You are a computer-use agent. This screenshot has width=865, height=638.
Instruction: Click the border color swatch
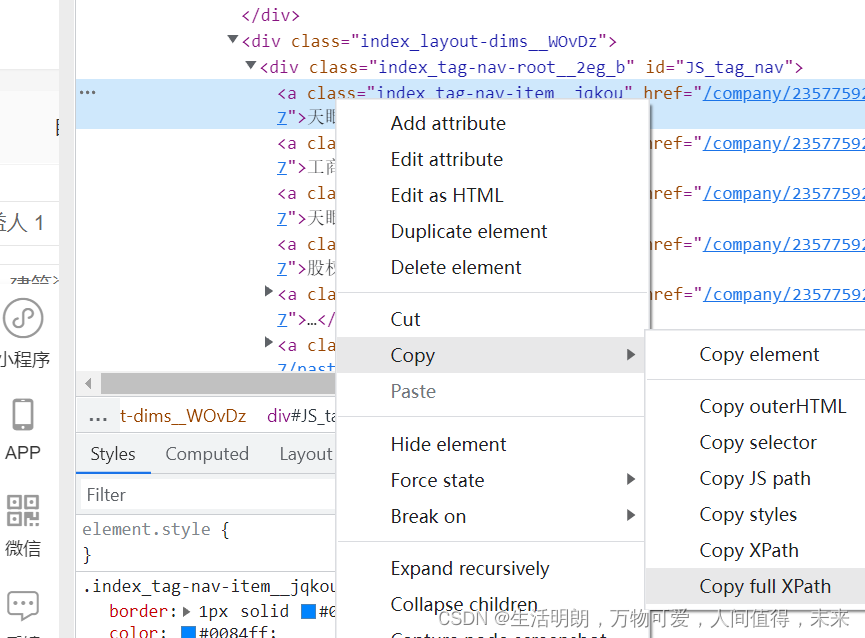point(308,611)
